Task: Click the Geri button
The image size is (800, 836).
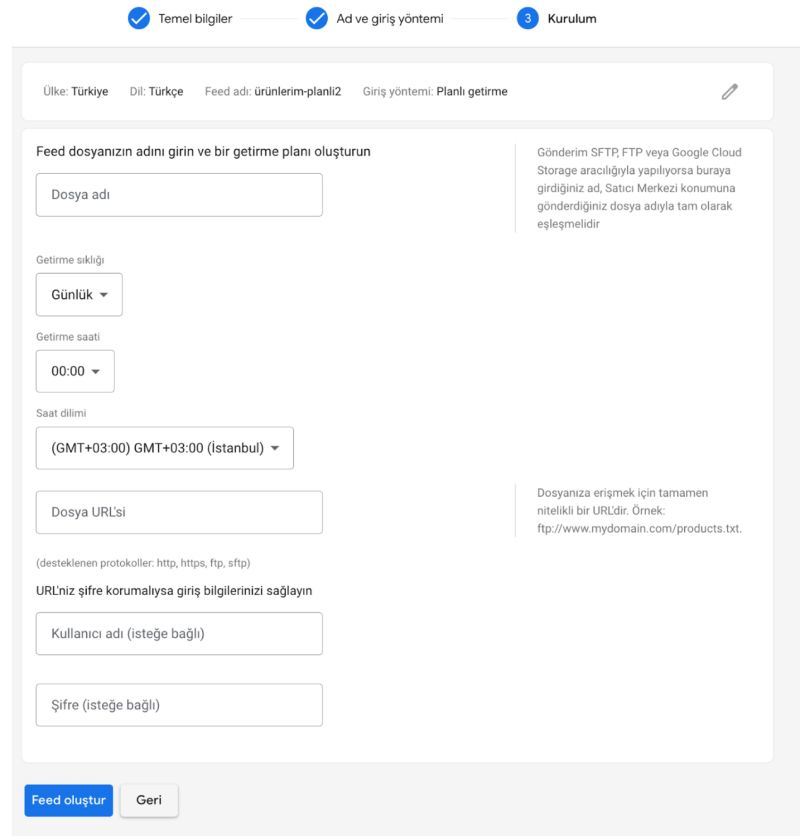Action: coord(148,800)
